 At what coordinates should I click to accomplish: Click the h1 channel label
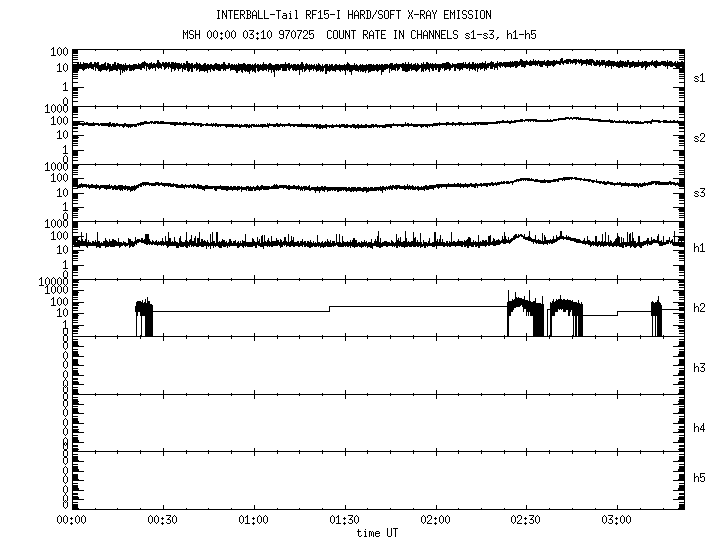click(699, 251)
